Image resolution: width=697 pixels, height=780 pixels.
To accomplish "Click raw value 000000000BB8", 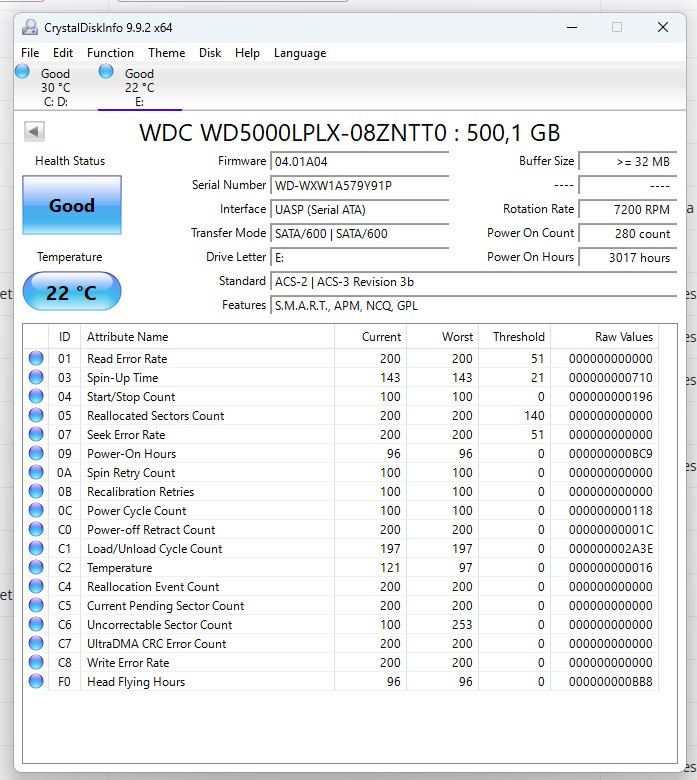I will pyautogui.click(x=610, y=682).
